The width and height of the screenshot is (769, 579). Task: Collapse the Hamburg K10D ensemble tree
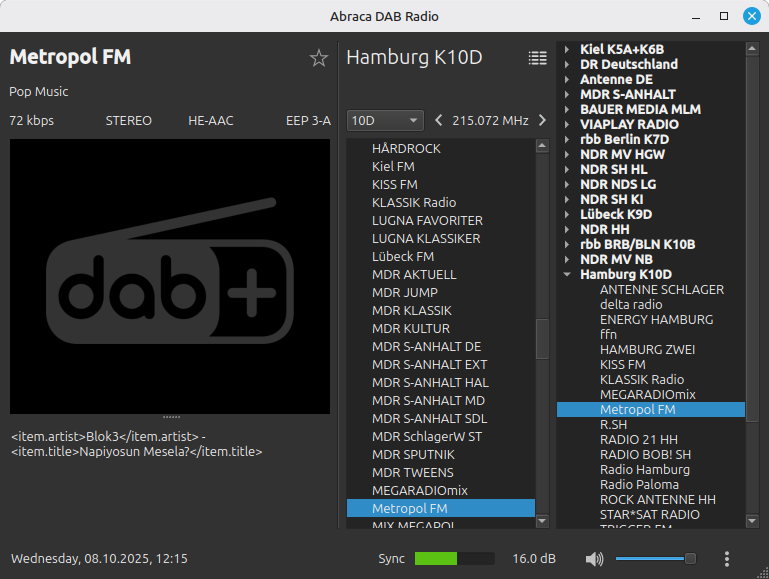(x=567, y=274)
